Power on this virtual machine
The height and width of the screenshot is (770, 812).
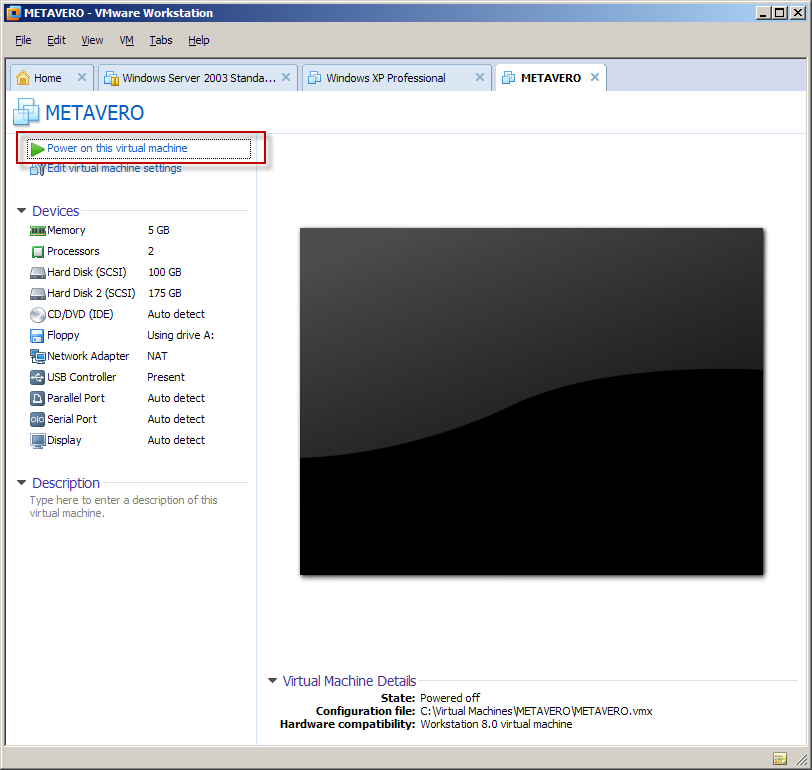coord(139,149)
